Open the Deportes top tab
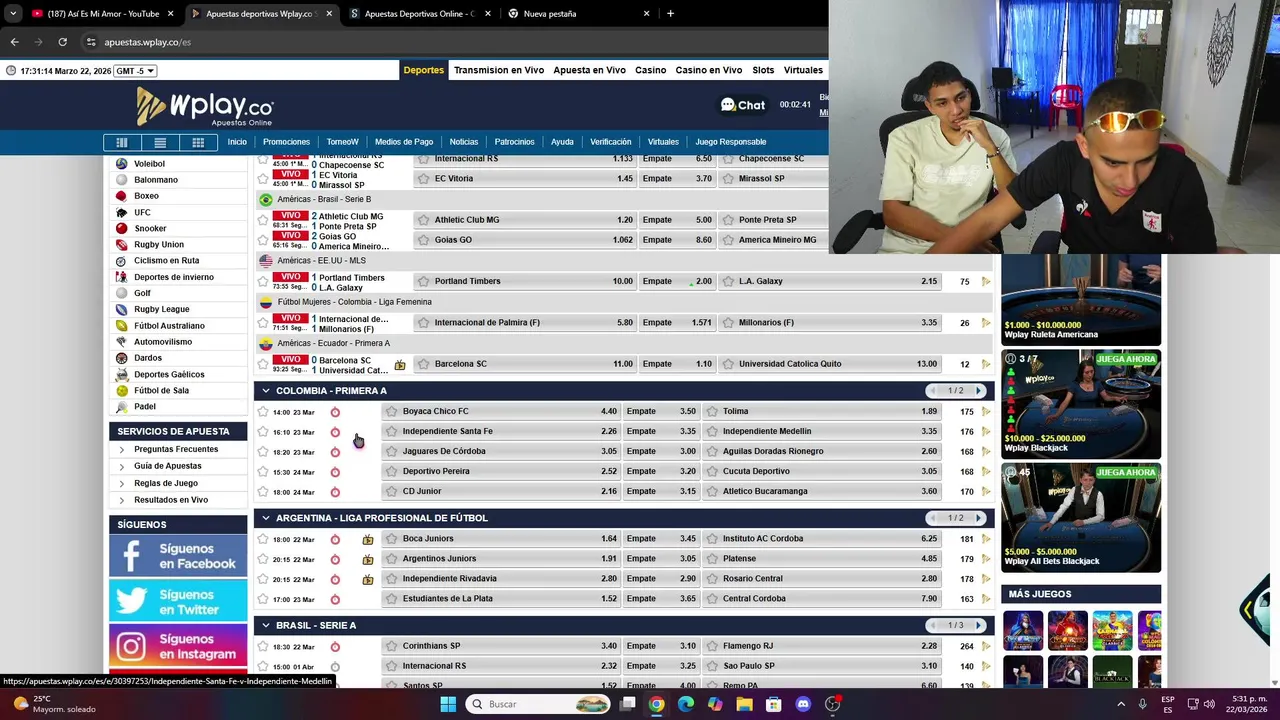 [x=423, y=70]
